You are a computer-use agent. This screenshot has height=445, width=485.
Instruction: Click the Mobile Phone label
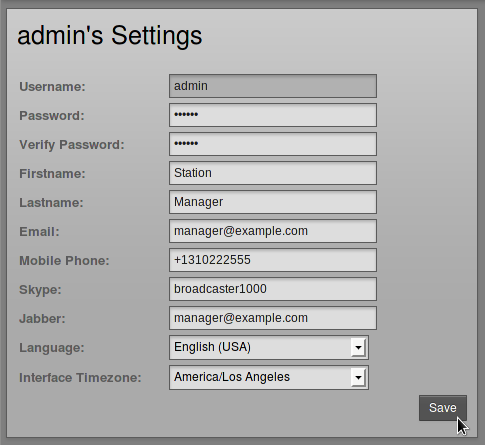[64, 261]
